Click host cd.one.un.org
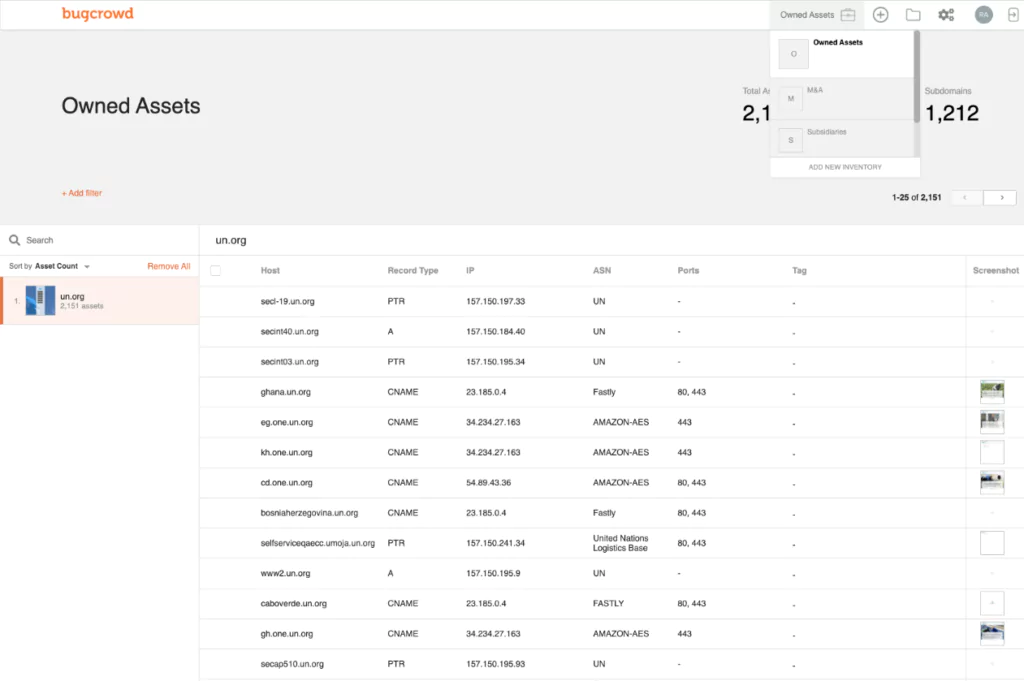The image size is (1024, 681). coord(286,483)
